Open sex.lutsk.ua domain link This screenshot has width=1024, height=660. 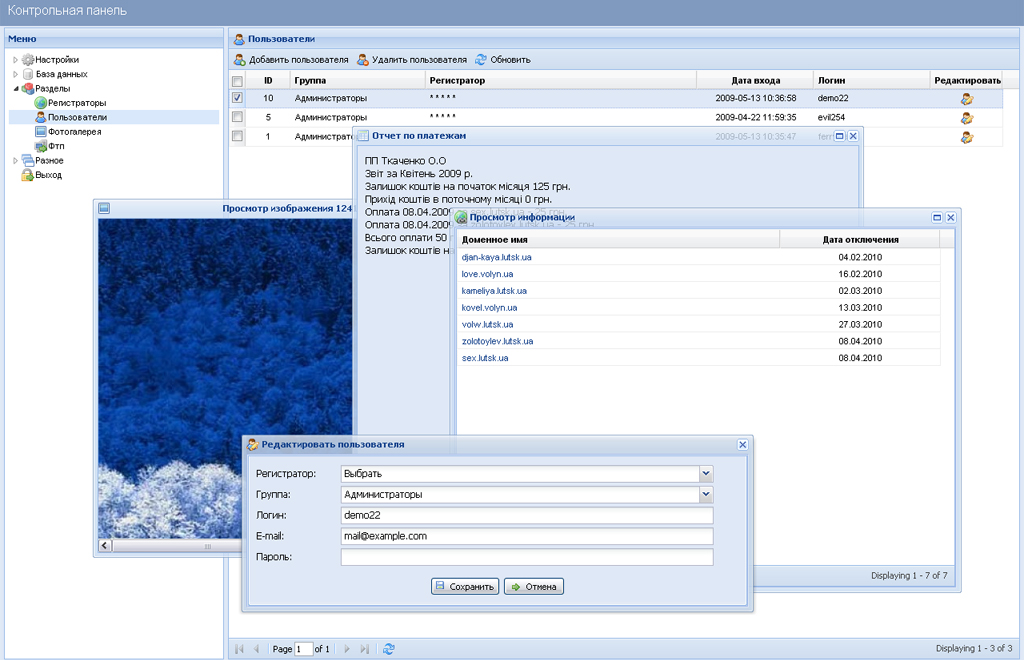click(x=485, y=358)
